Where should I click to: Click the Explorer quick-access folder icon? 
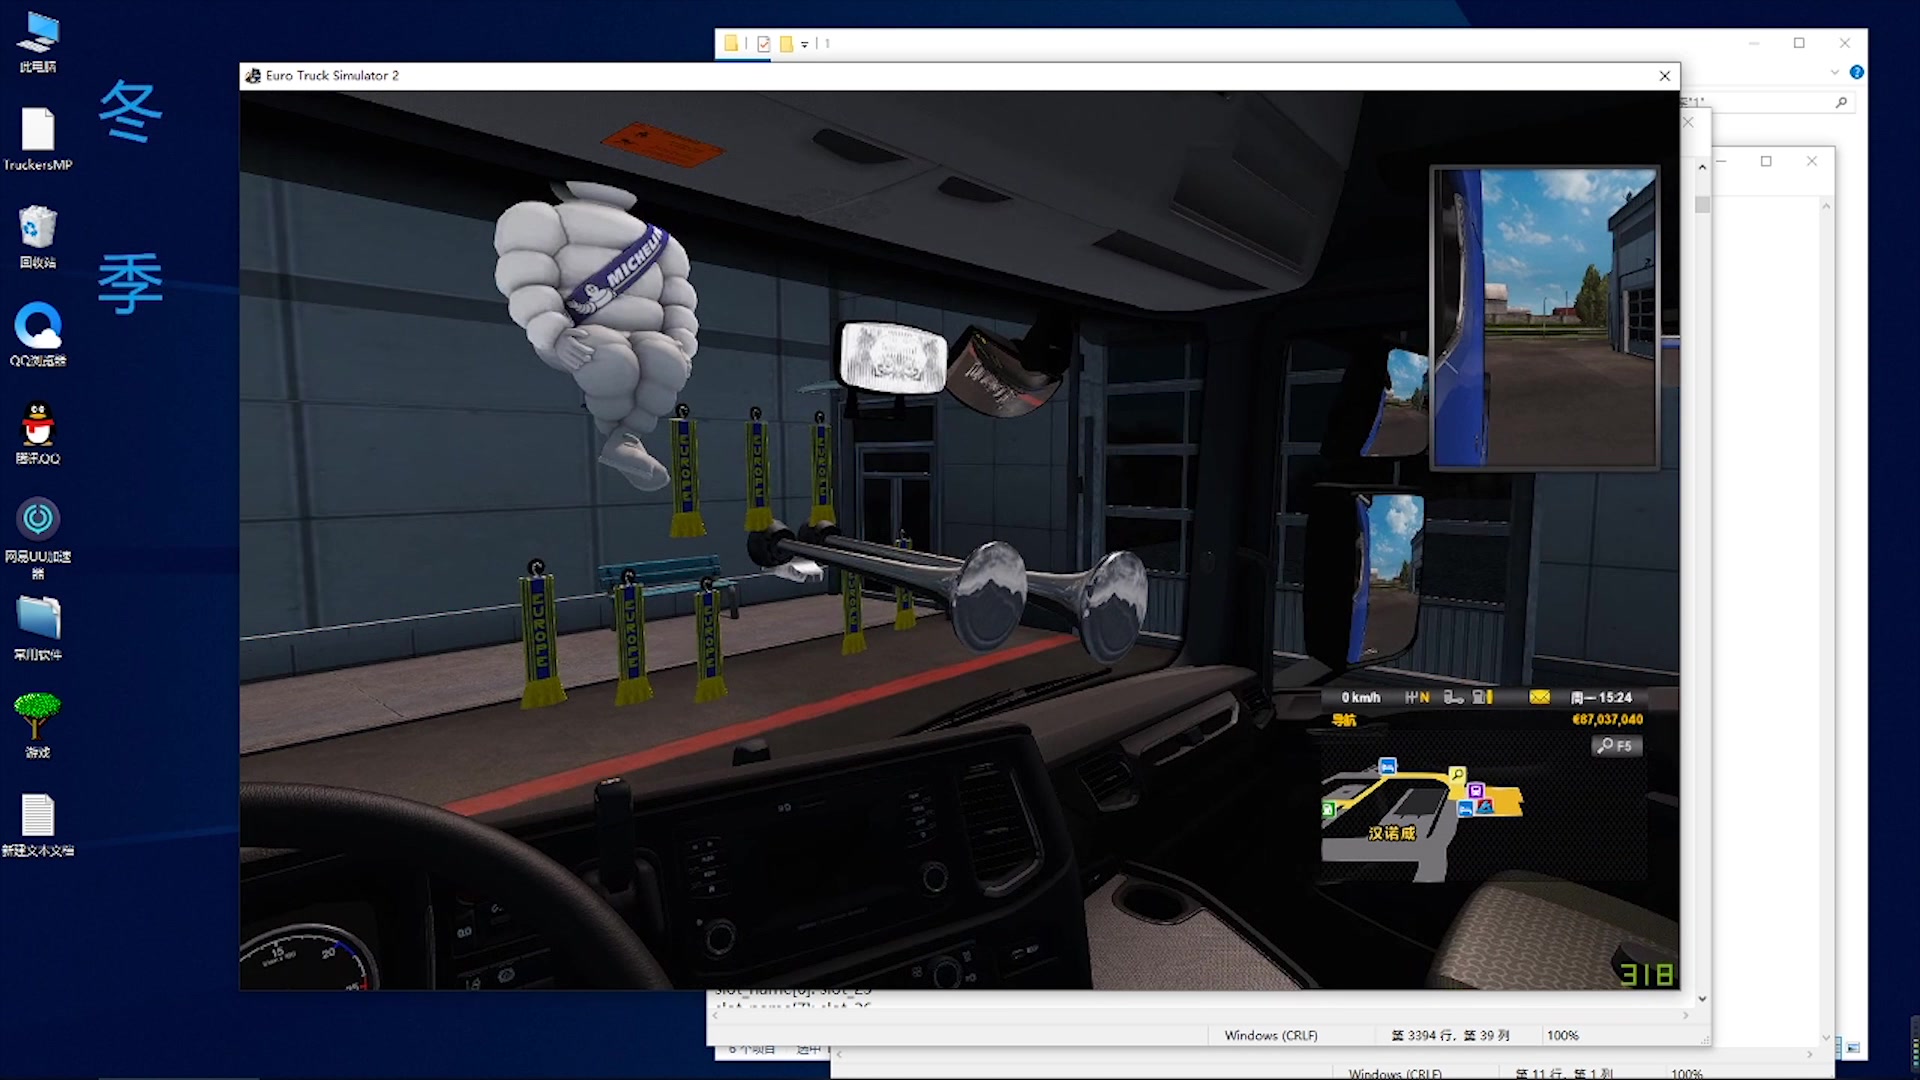point(731,43)
